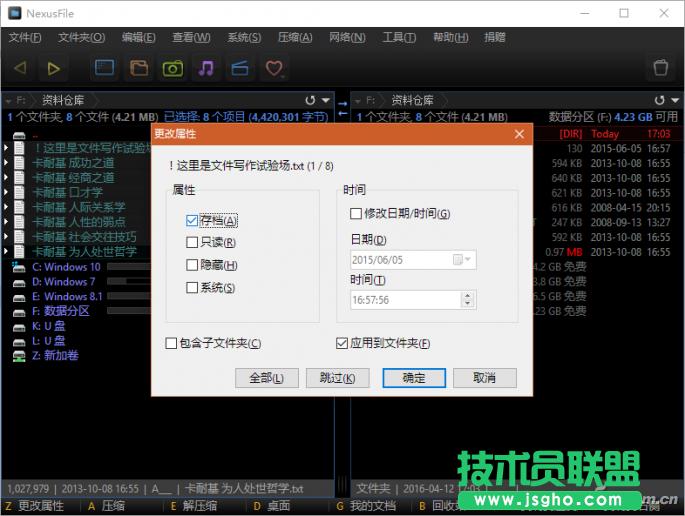Viewport: 685px width, 516px height.
Task: Click the heart favorites toolbar icon
Action: pos(274,68)
